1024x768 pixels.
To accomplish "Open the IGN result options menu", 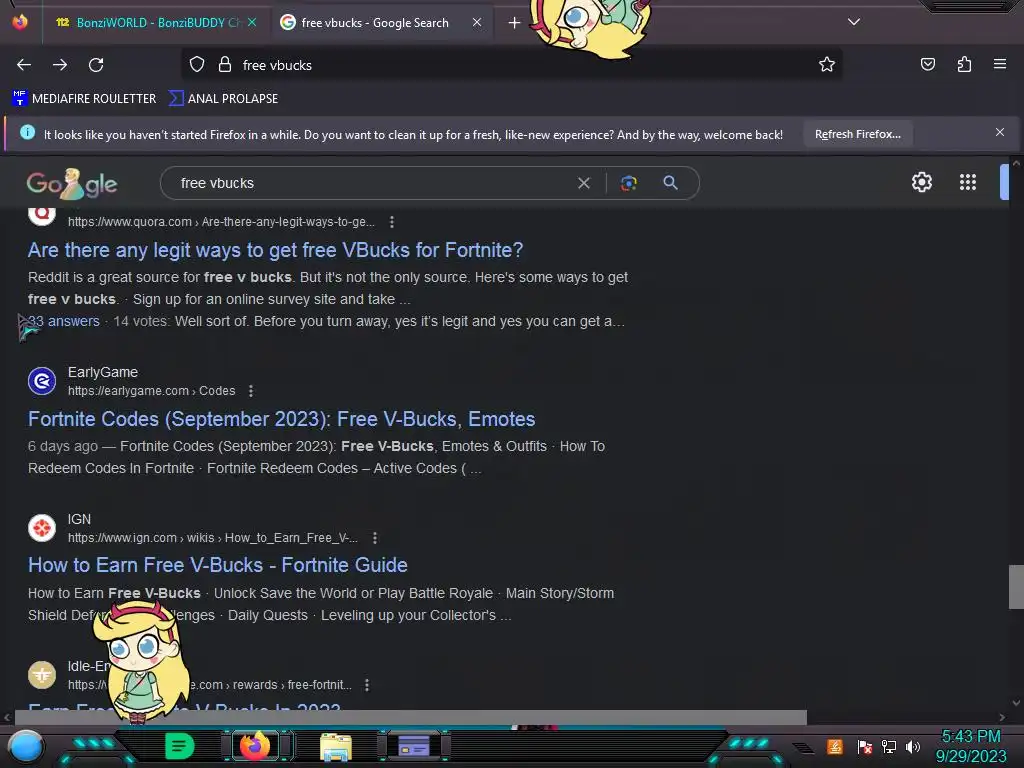I will 375,538.
